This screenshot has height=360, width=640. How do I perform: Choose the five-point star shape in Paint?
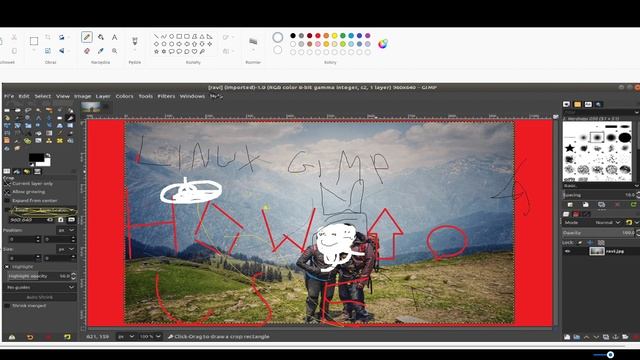tap(156, 51)
